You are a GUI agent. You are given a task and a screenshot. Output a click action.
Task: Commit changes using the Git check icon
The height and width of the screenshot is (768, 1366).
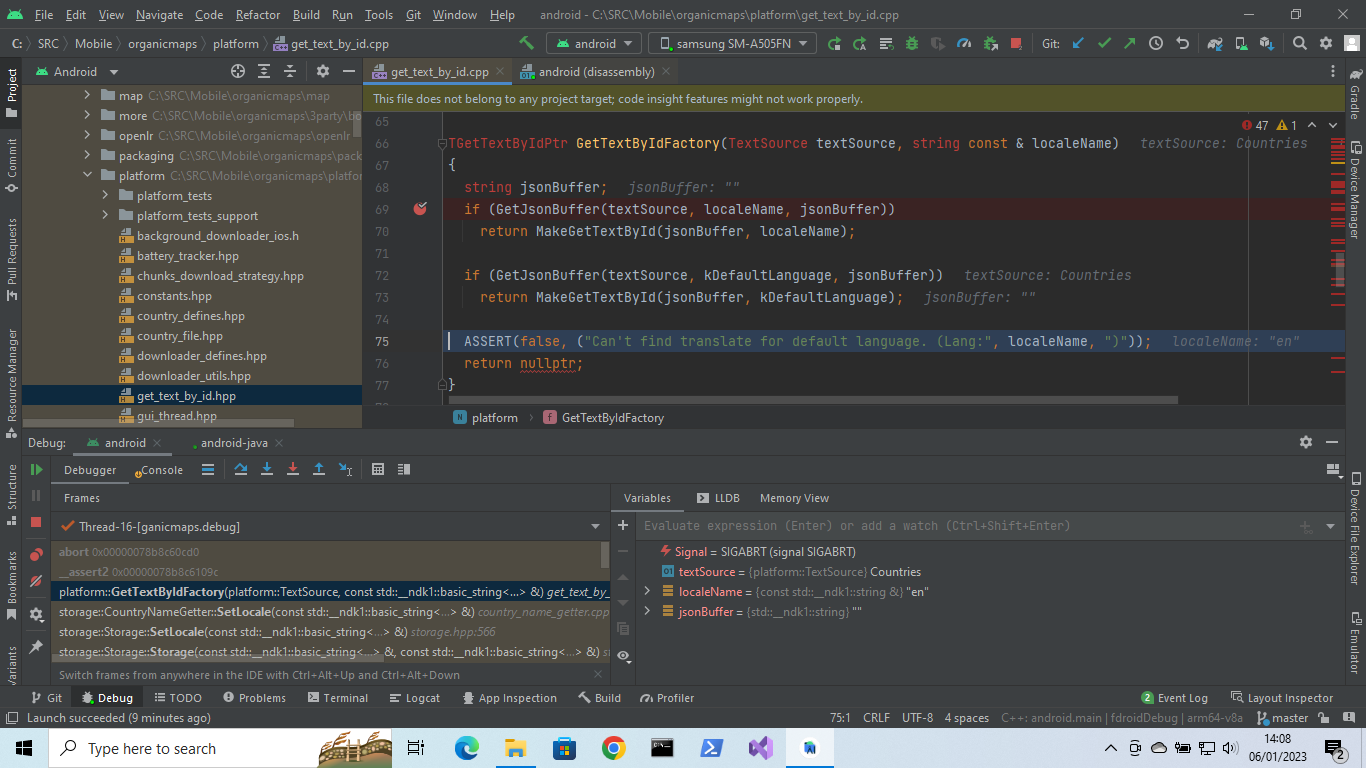(x=1105, y=43)
